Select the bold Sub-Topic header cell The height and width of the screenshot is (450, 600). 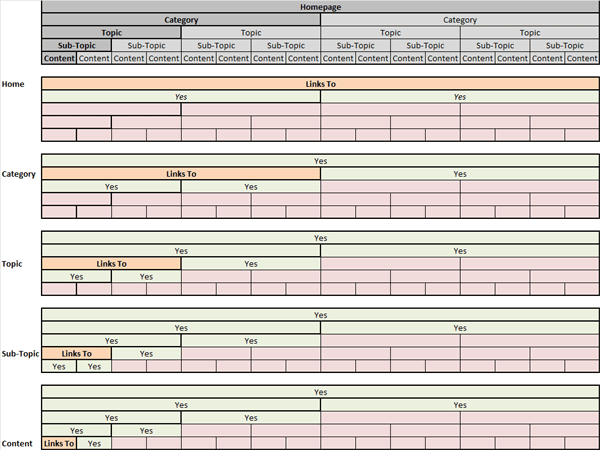[76, 45]
